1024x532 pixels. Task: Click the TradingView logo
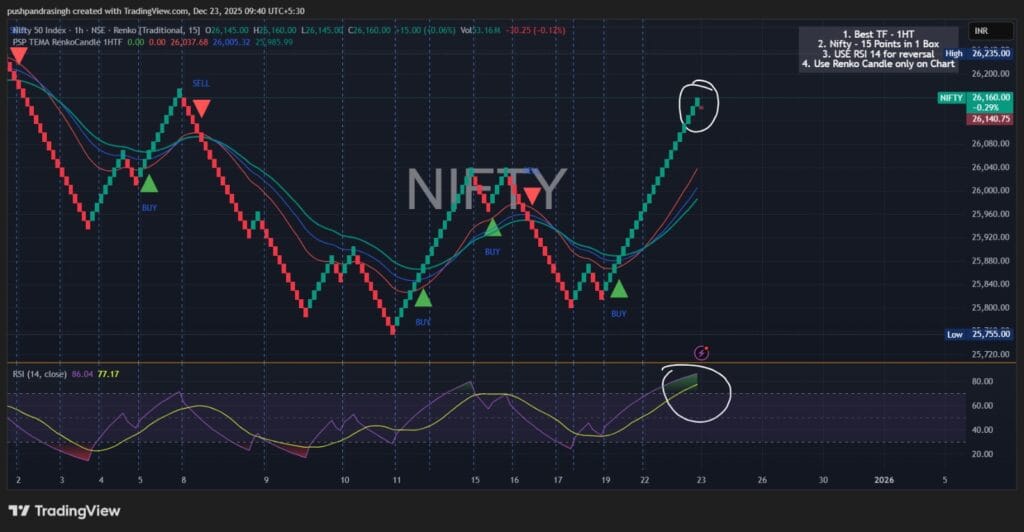pos(64,511)
